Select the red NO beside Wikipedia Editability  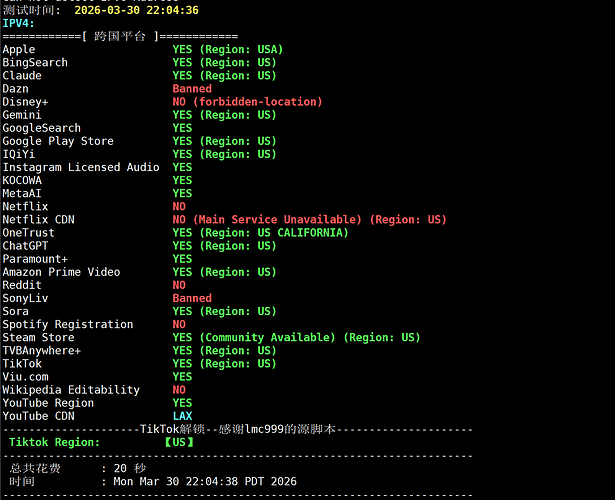(x=179, y=390)
